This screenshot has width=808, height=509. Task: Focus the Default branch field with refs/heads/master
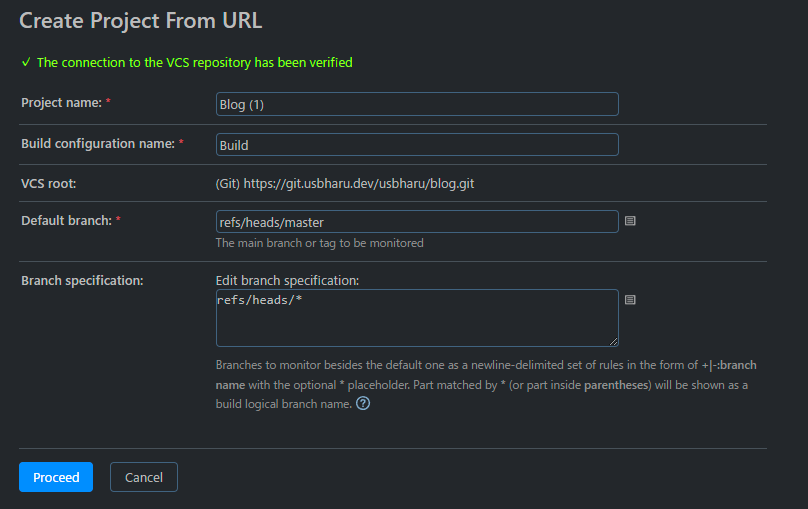click(417, 222)
